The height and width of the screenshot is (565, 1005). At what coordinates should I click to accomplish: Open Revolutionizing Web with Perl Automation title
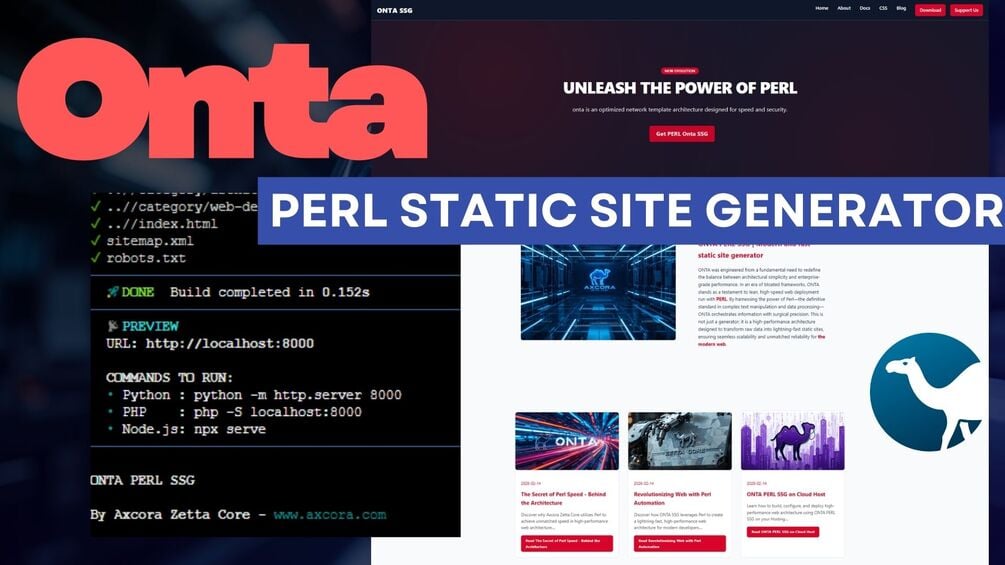[x=672, y=498]
